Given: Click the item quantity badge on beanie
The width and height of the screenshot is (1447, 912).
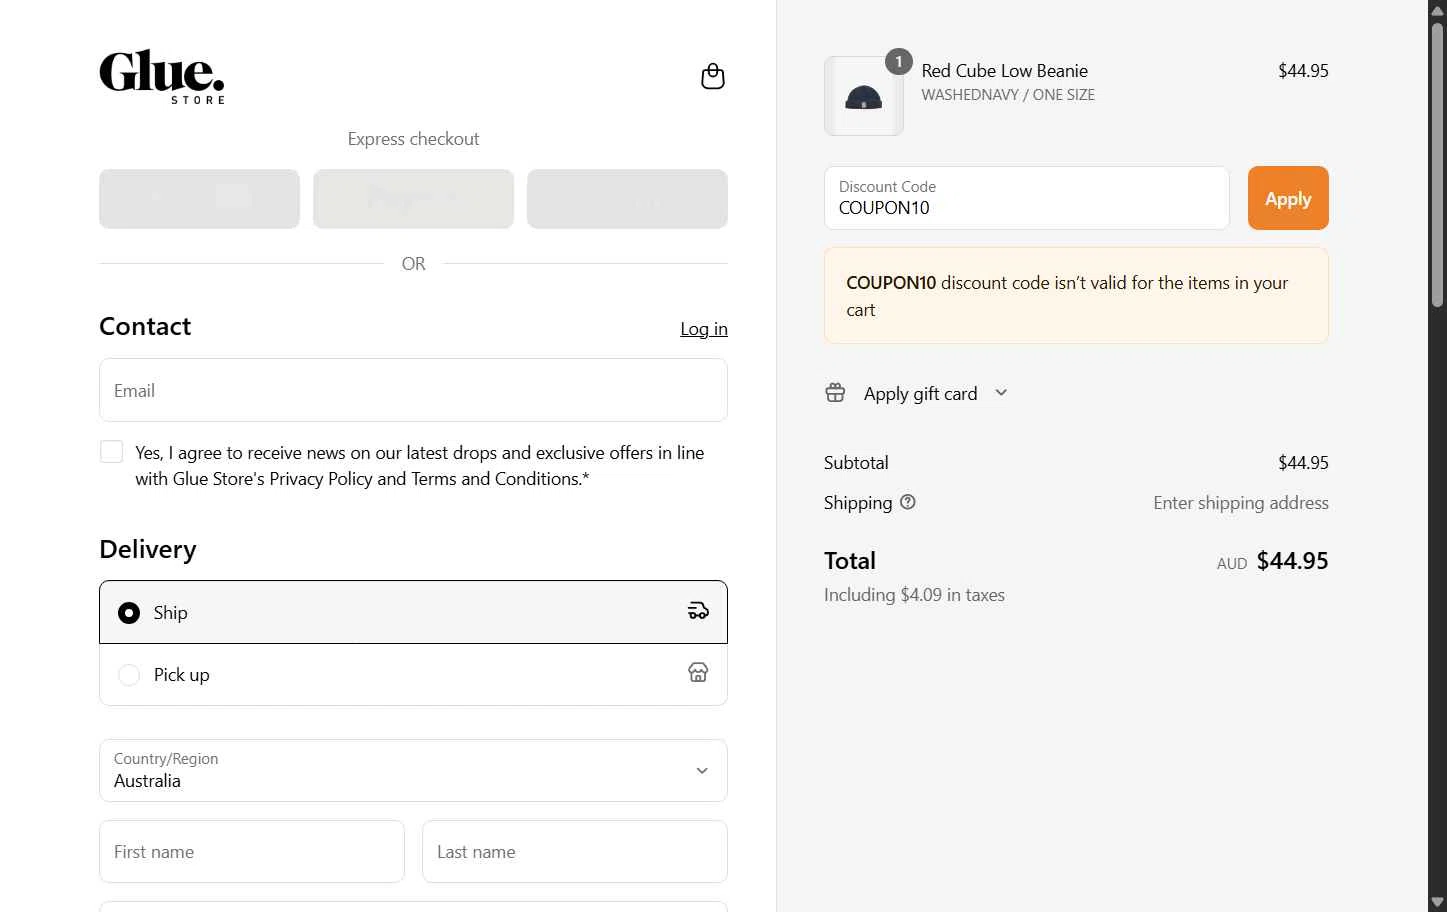Looking at the screenshot, I should [898, 62].
